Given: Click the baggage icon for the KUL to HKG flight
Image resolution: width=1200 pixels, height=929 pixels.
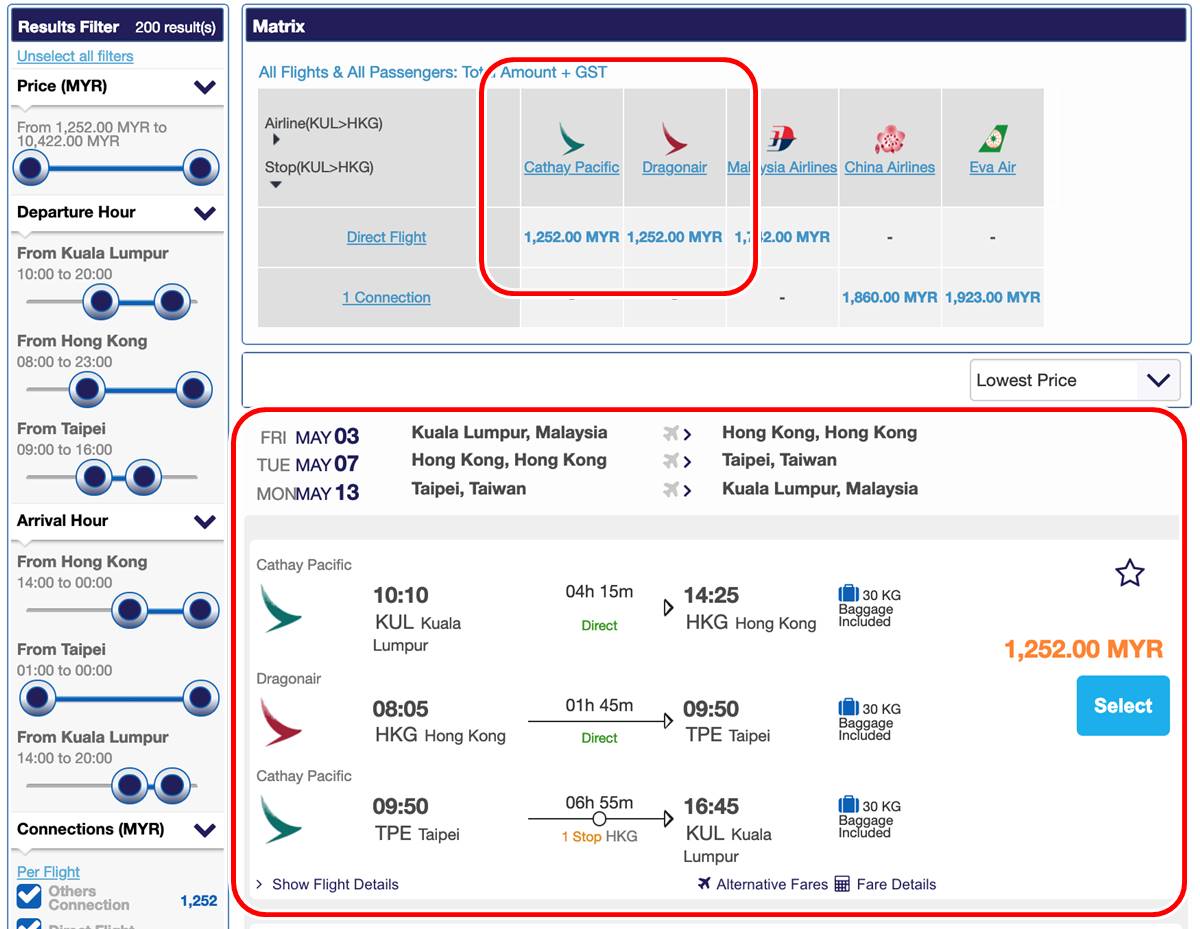Looking at the screenshot, I should [x=848, y=594].
